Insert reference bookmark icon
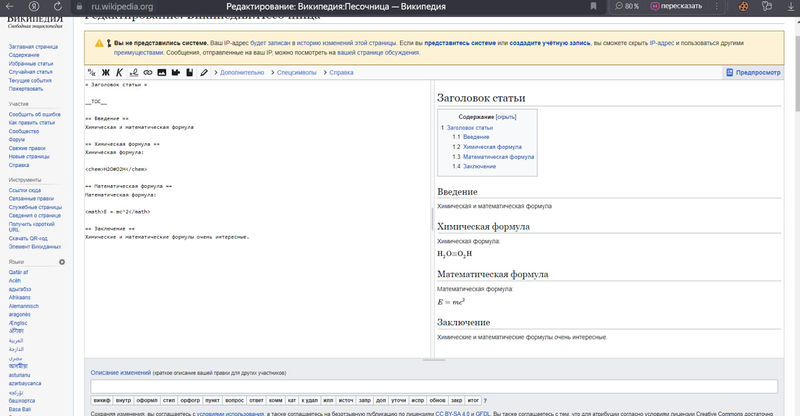 [189, 72]
